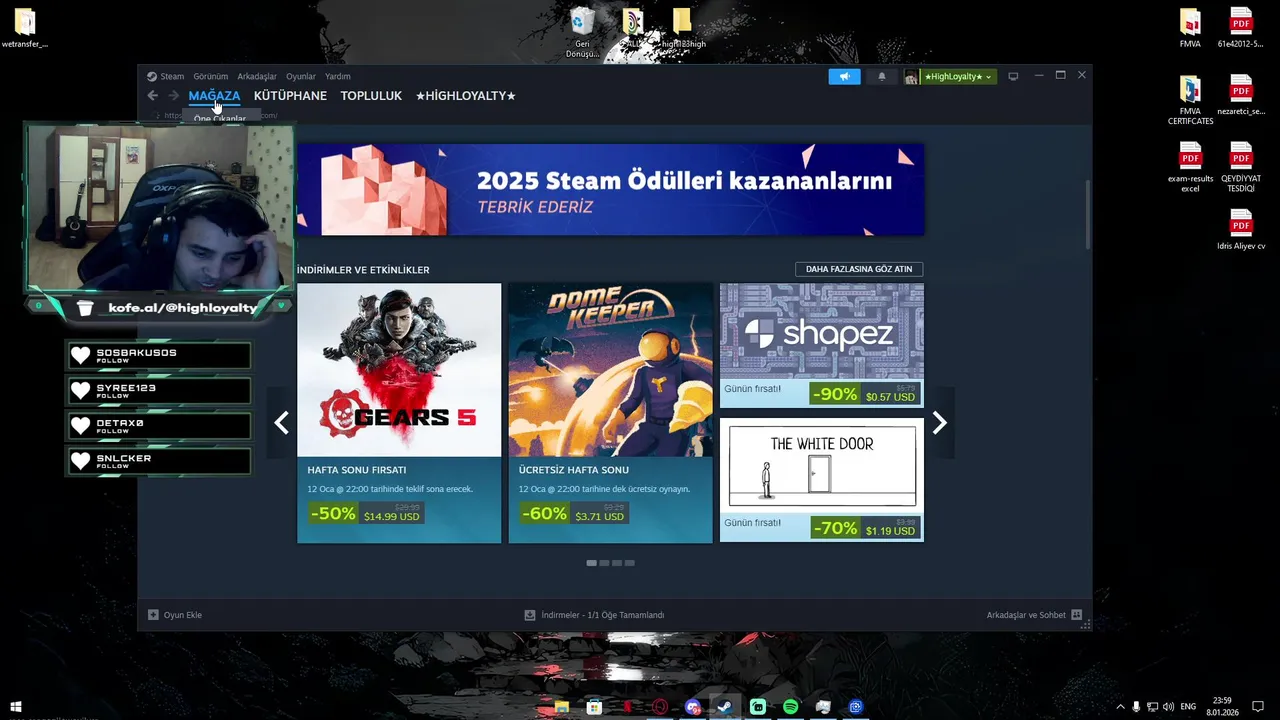The image size is (1280, 720).
Task: Click the DAHA FAZLASINA GÖZ ATIN button
Action: tap(859, 269)
